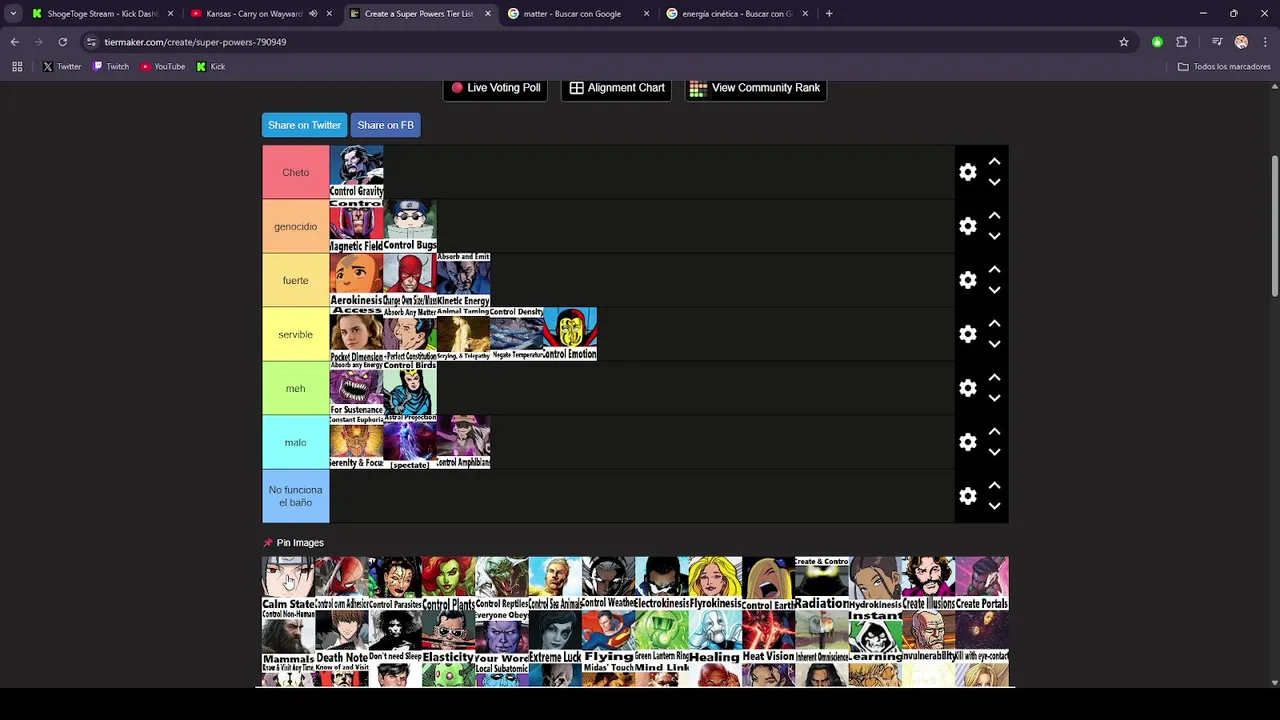Viewport: 1280px width, 720px height.
Task: Open settings gear for malo tier
Action: 967,442
